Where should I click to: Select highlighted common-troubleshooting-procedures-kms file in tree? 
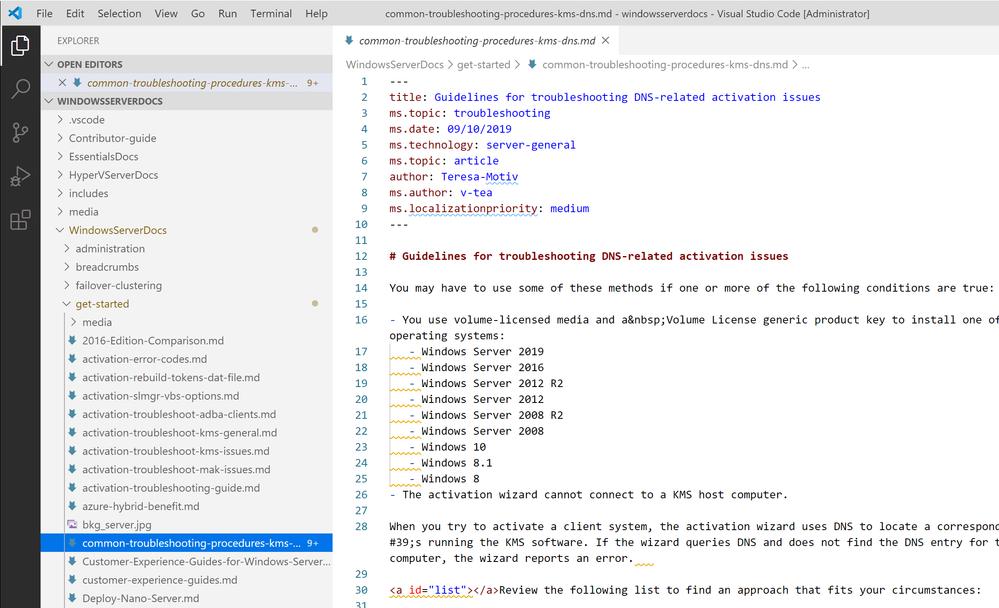[x=187, y=543]
